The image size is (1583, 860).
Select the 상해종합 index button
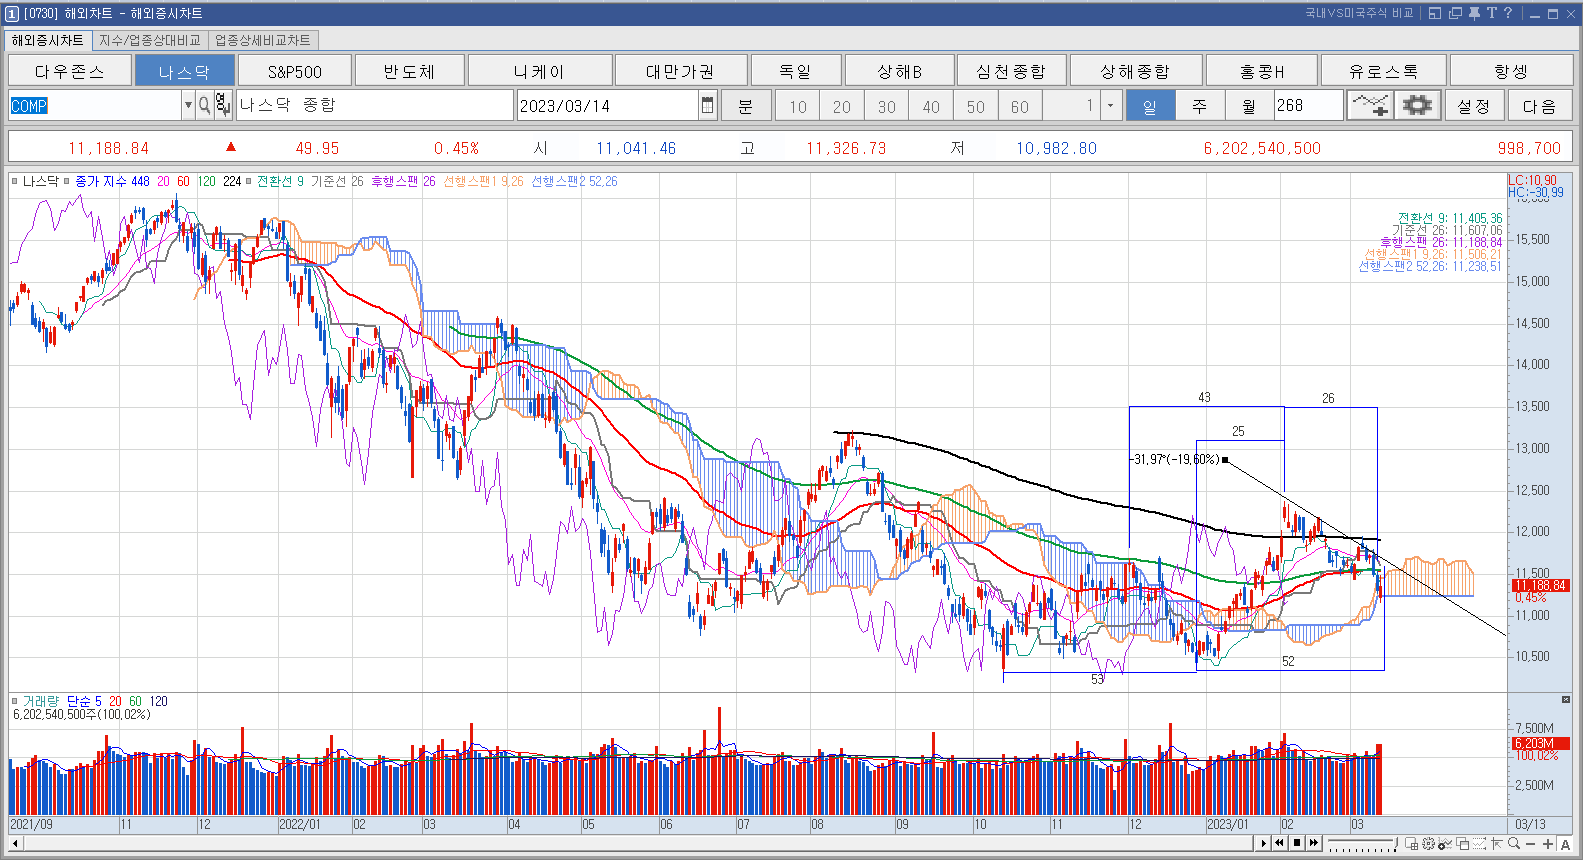tap(1135, 71)
